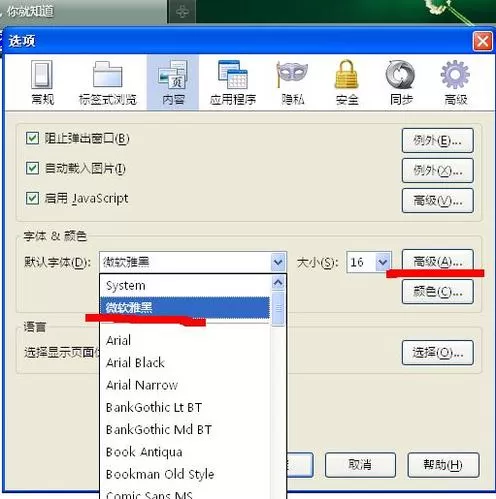The width and height of the screenshot is (496, 499).
Task: Select BankGothic Lt BT font
Action: click(x=185, y=407)
